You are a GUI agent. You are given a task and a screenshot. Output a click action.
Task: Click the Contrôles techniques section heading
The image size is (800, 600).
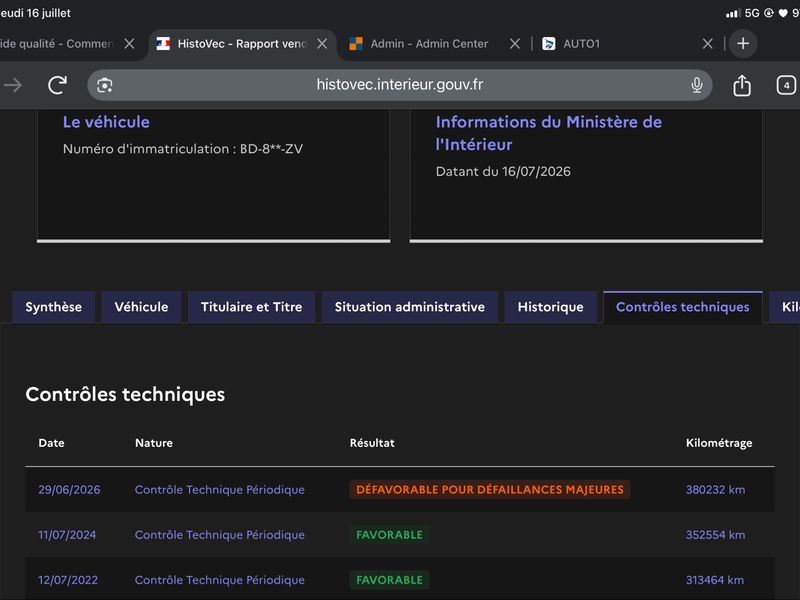125,394
